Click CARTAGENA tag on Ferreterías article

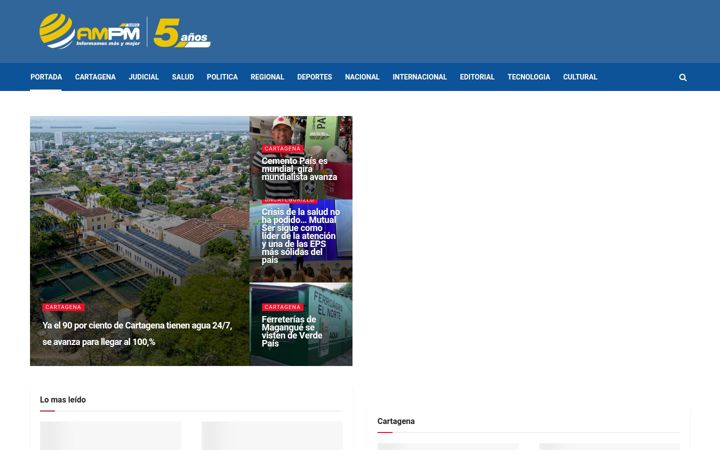tap(282, 307)
